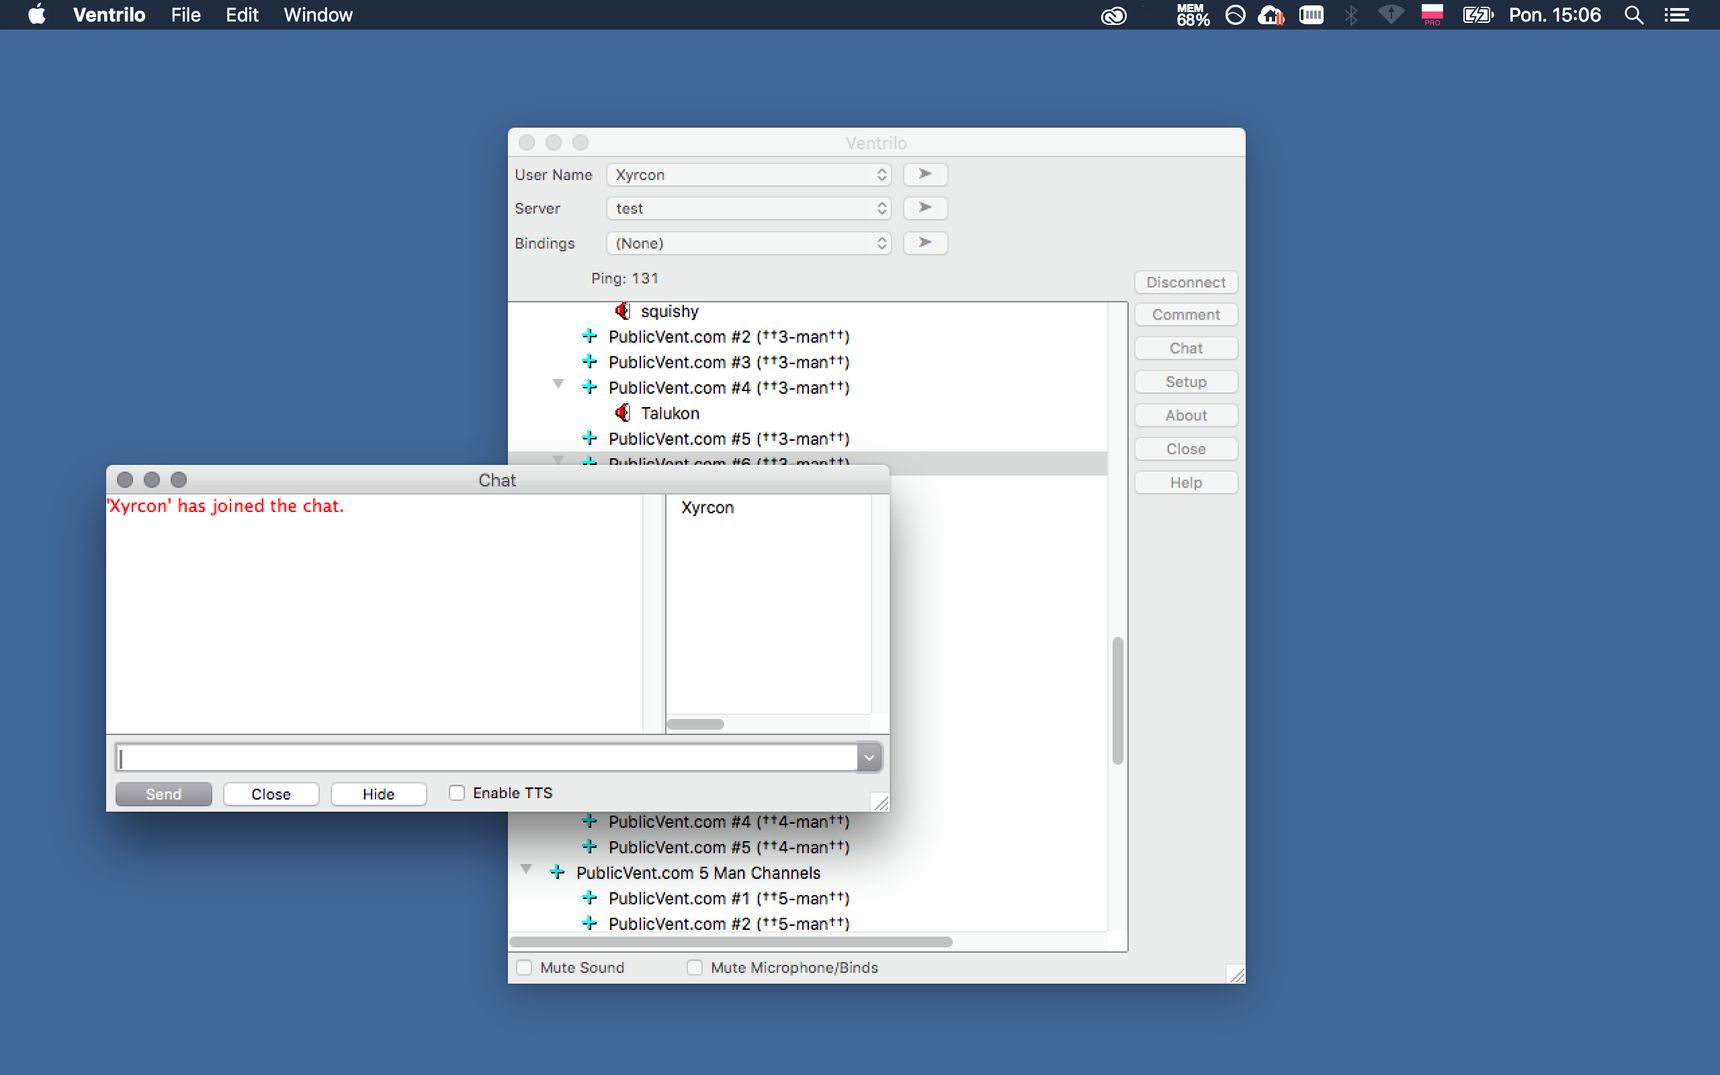Image resolution: width=1720 pixels, height=1075 pixels.
Task: Click speaker icon next to Talukon
Action: click(x=622, y=413)
